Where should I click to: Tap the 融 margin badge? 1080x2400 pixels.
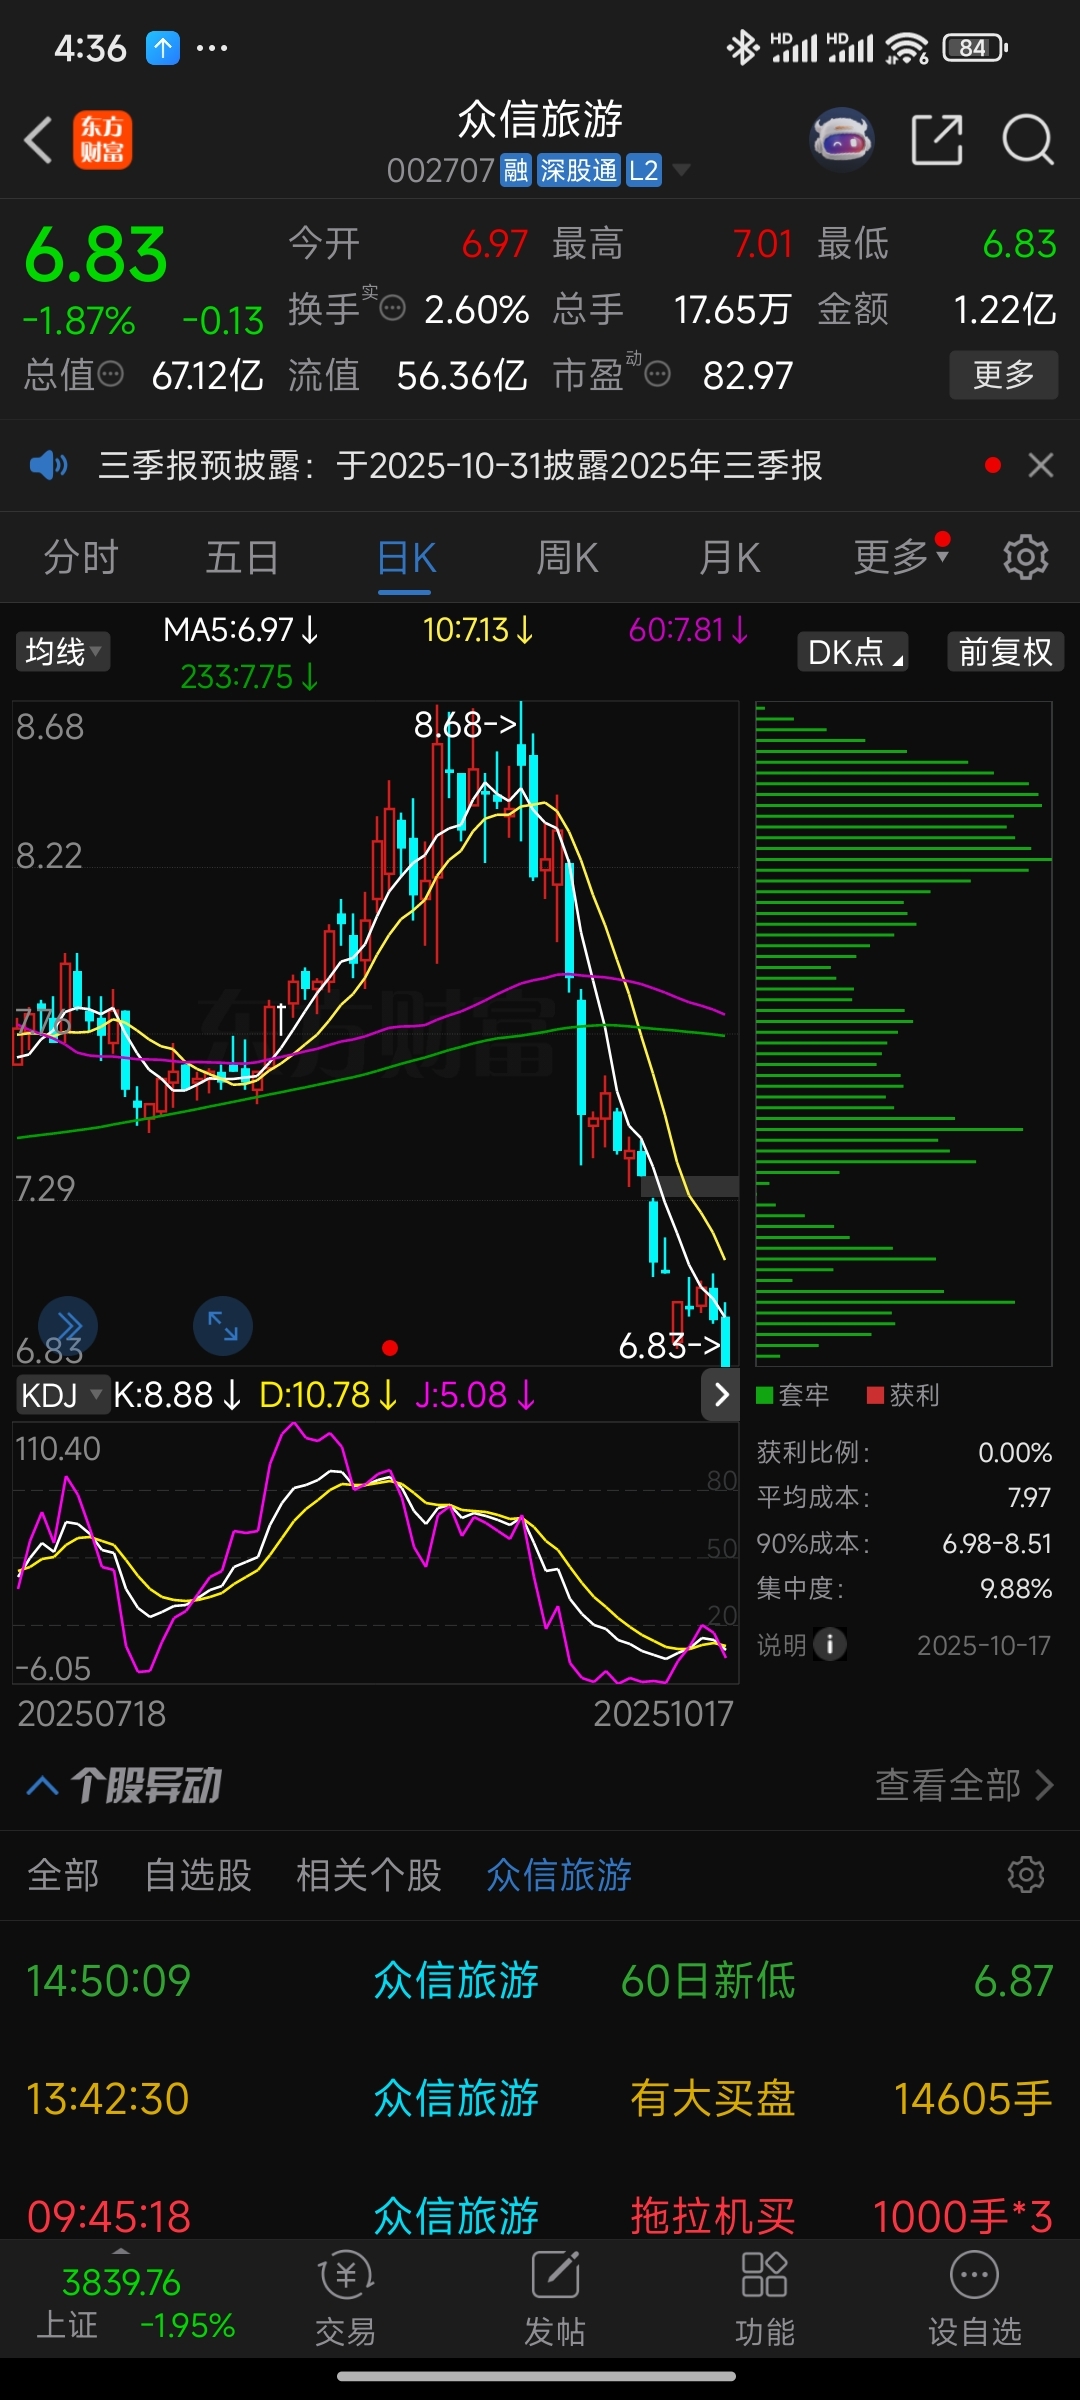pos(516,170)
